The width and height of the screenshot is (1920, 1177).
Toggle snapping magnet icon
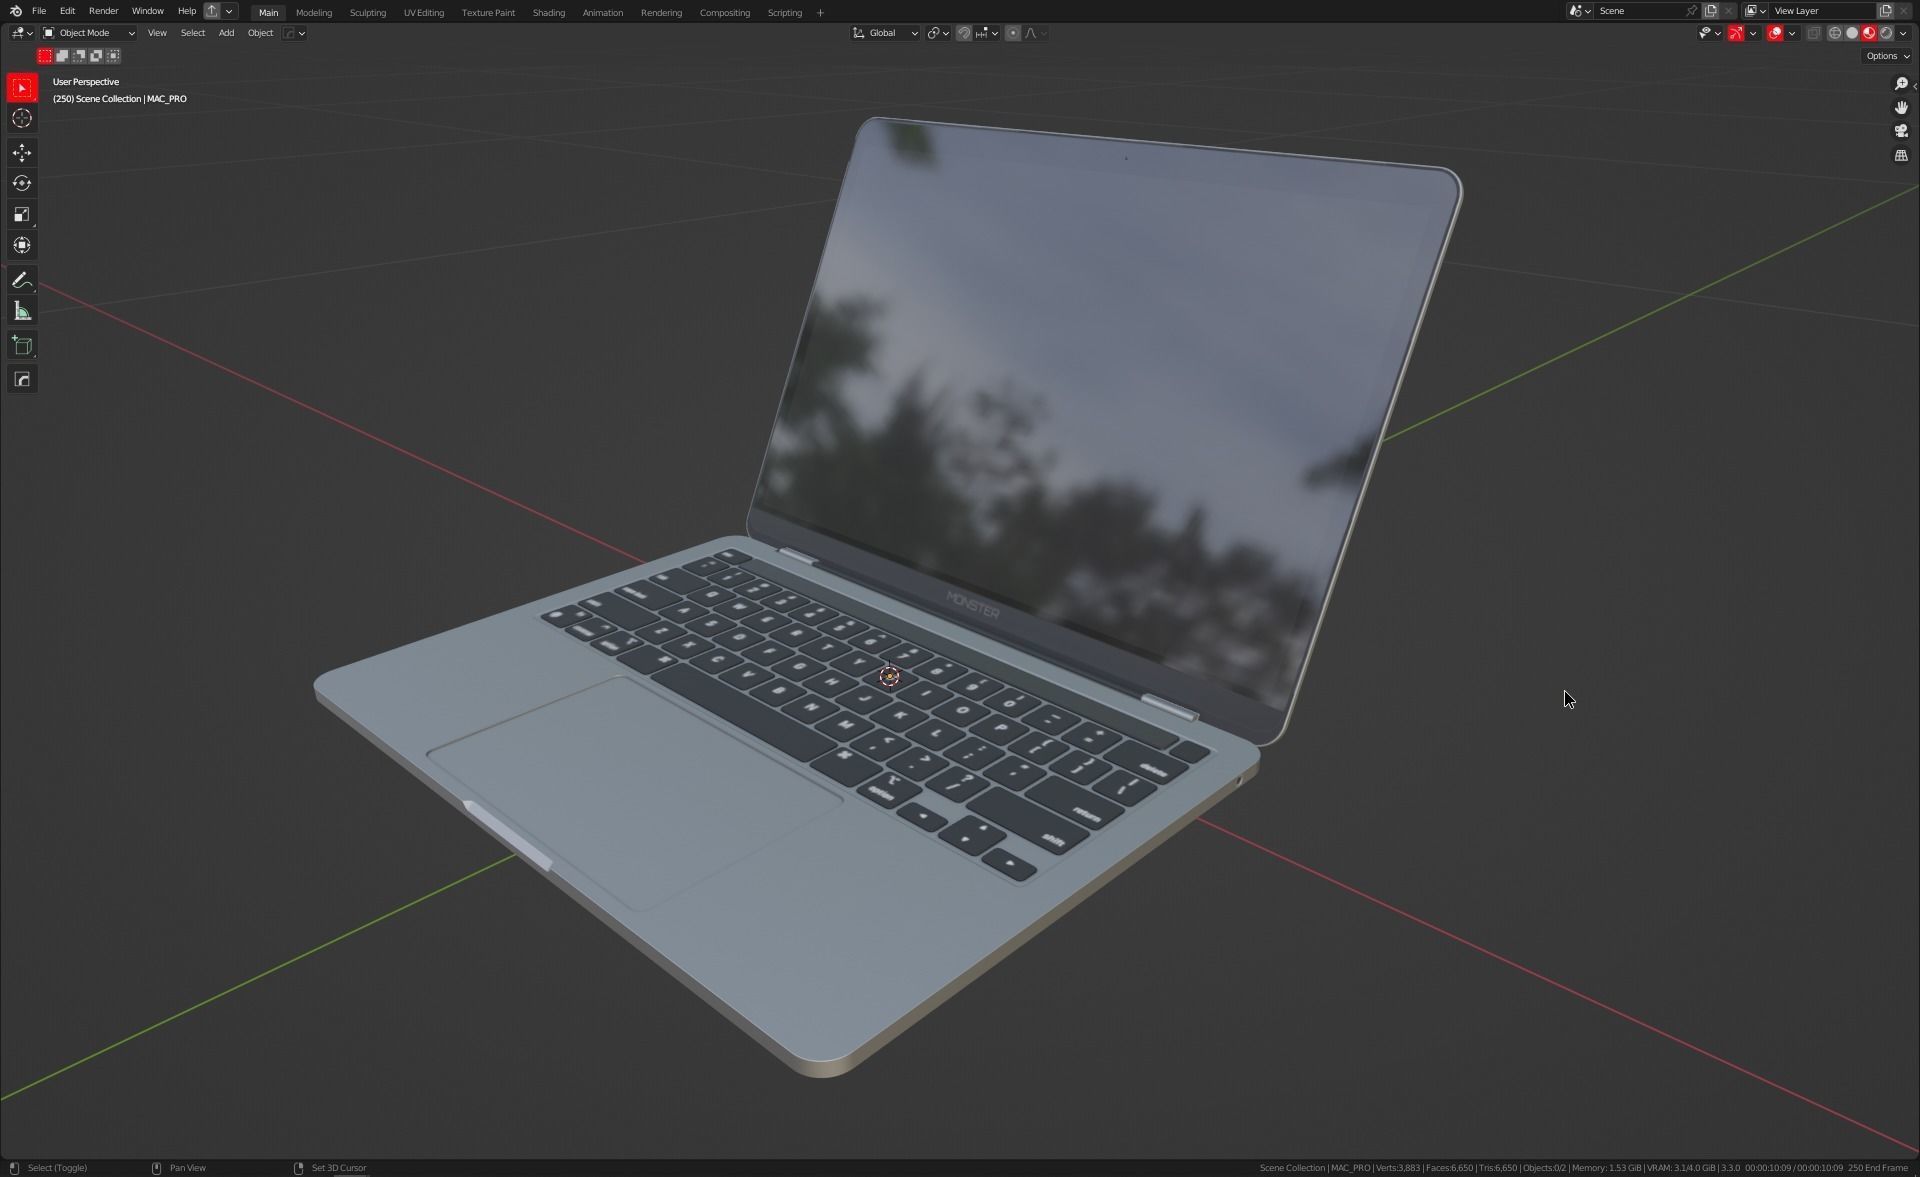(x=964, y=33)
